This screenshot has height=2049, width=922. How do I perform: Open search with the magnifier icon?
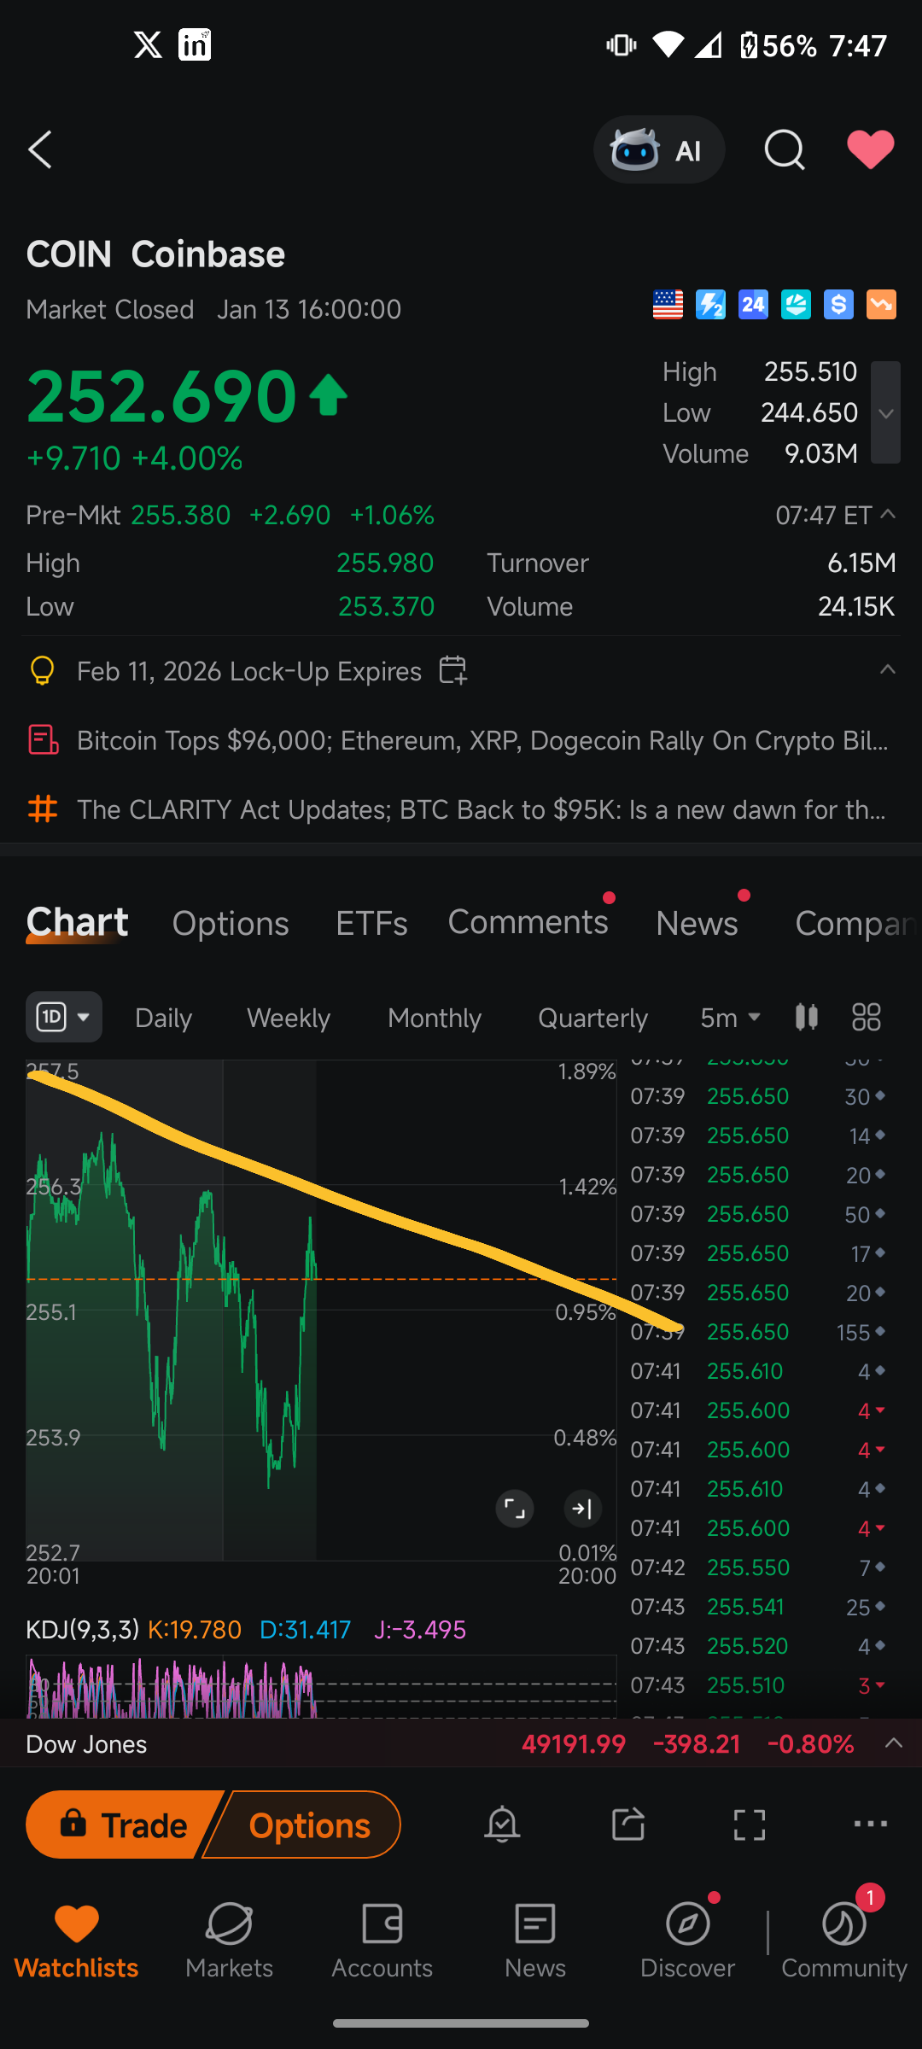pos(785,150)
